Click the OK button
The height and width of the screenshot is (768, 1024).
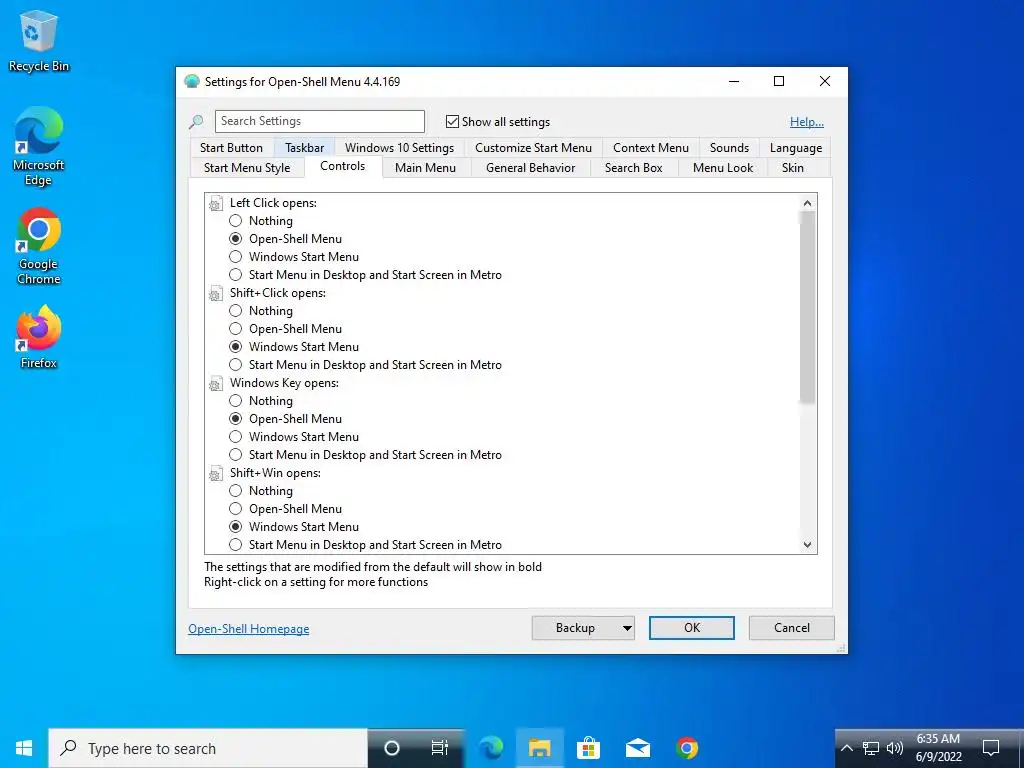[692, 628]
